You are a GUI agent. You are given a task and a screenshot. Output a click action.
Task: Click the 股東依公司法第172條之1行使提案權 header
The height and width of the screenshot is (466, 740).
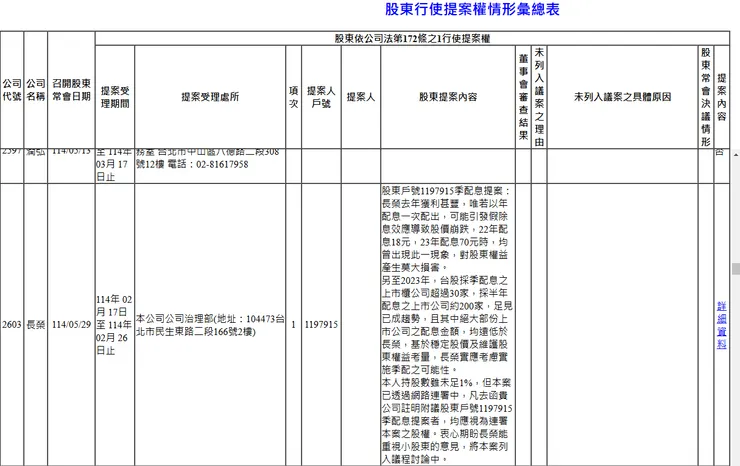click(x=412, y=38)
